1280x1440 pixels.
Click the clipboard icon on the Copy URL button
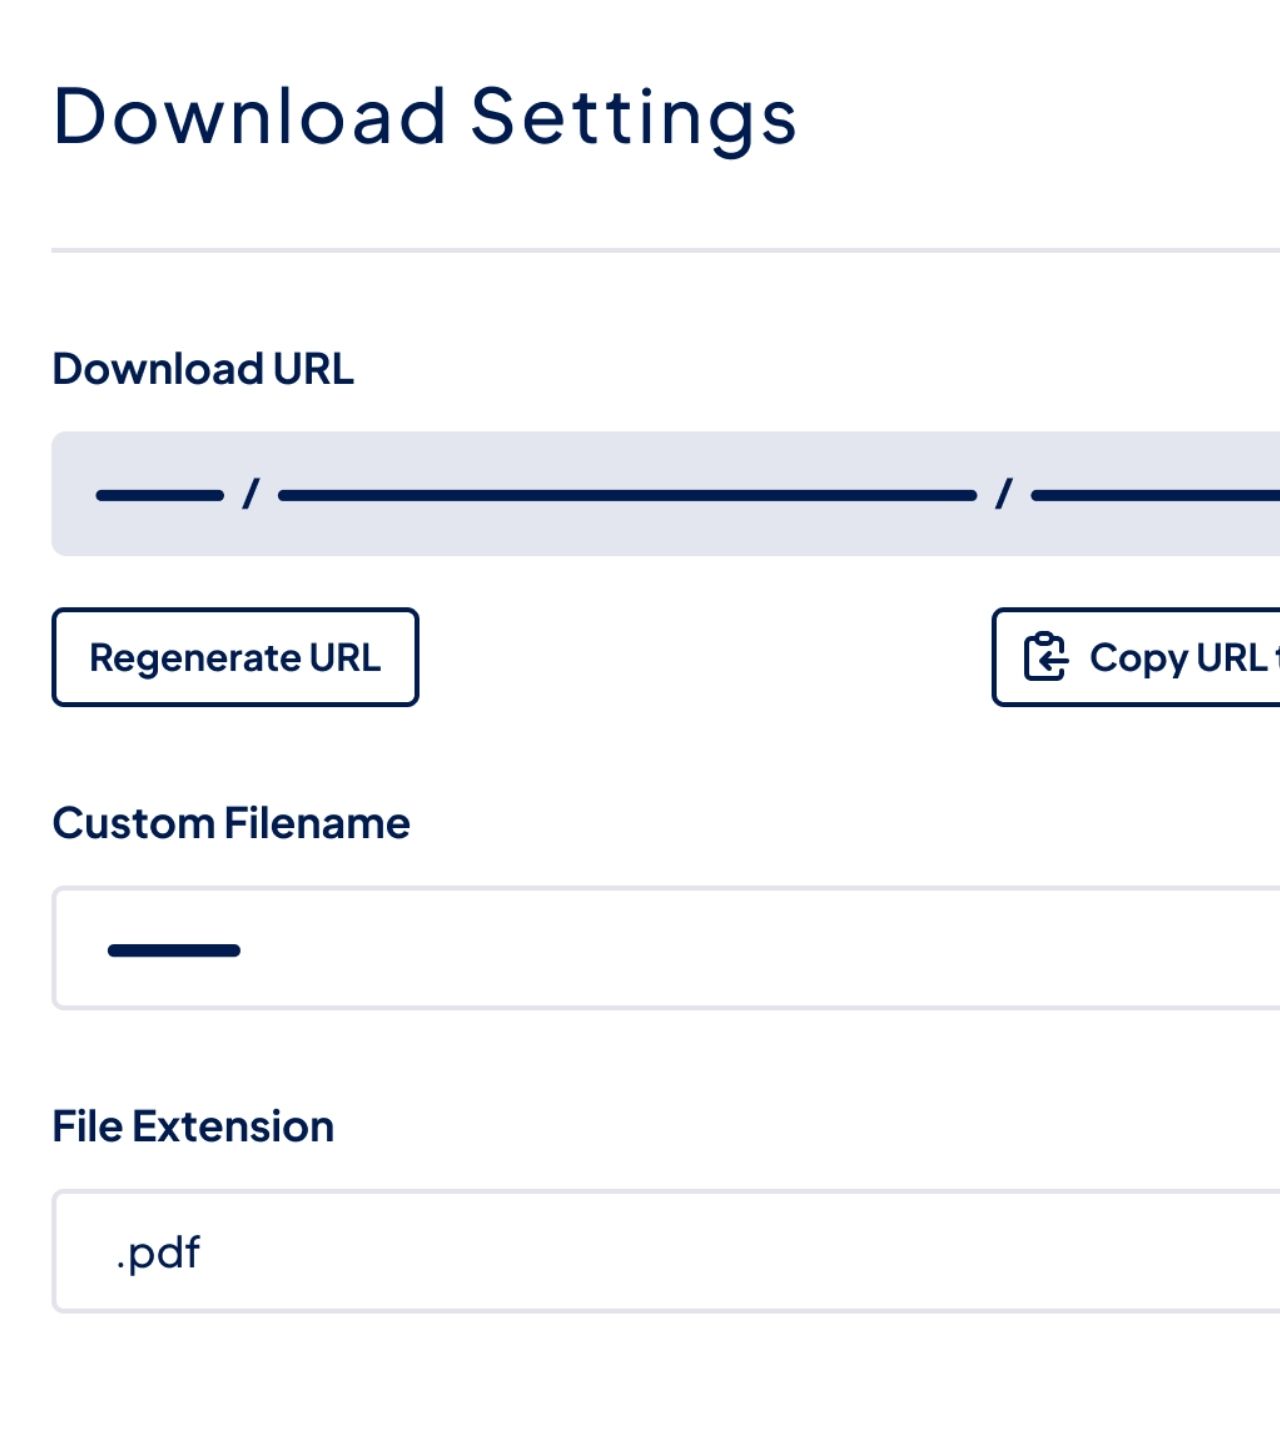[1046, 657]
